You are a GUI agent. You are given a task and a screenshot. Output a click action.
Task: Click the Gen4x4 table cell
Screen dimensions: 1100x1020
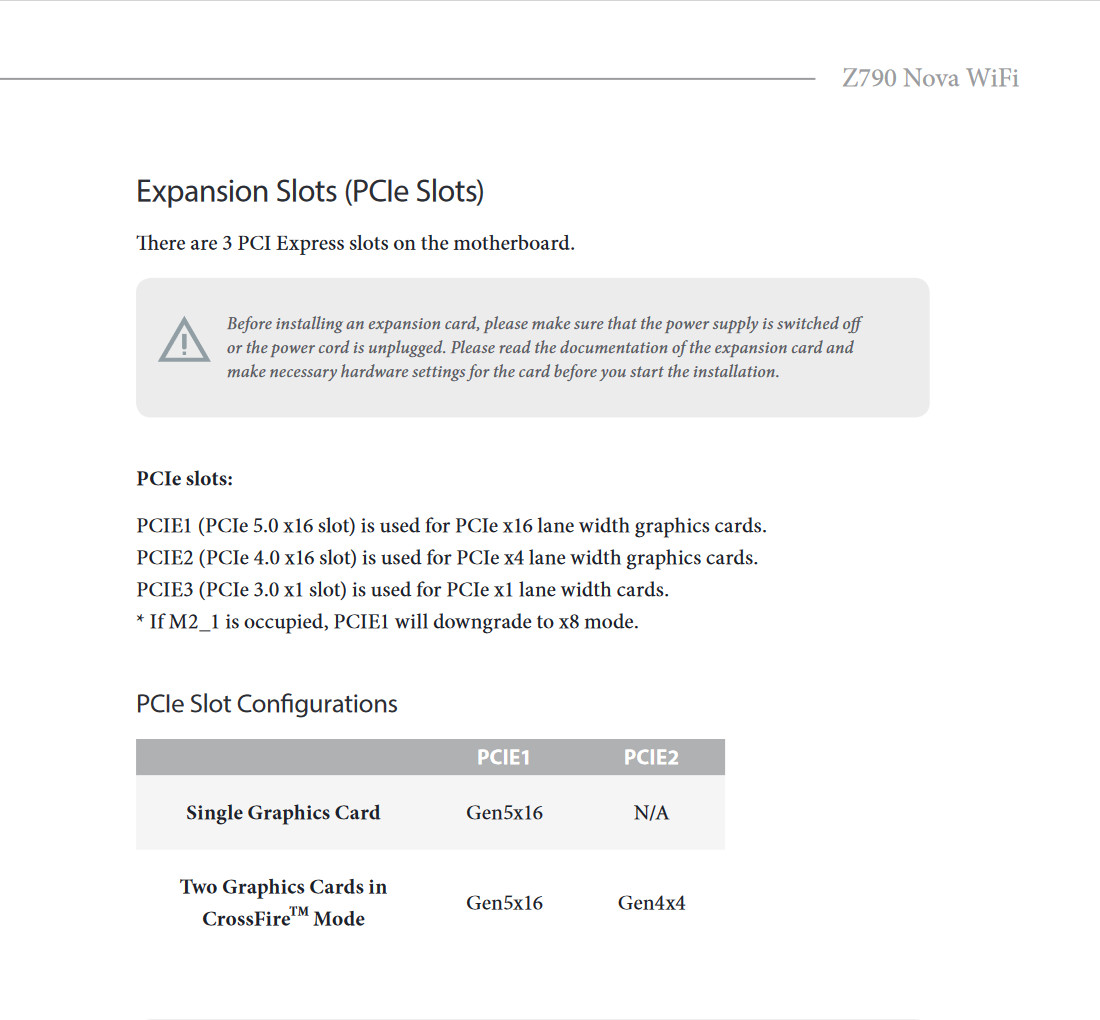pos(651,903)
